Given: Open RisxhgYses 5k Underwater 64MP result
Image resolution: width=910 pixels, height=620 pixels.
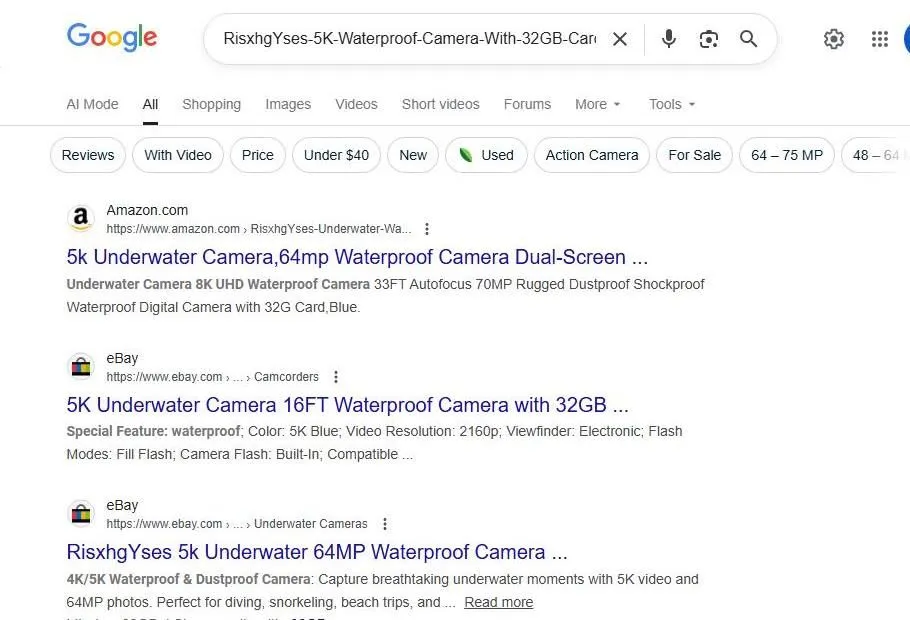Looking at the screenshot, I should pyautogui.click(x=317, y=551).
